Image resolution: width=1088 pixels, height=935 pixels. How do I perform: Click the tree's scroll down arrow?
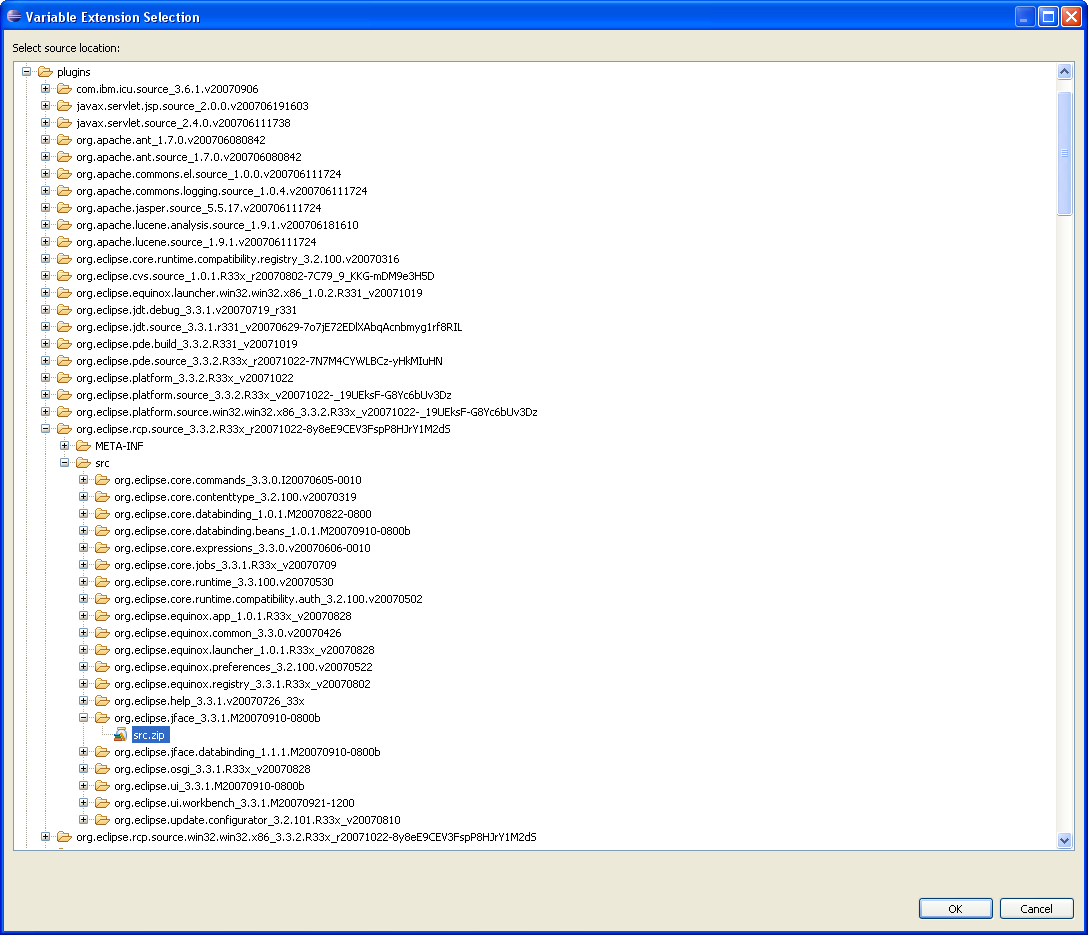1064,841
